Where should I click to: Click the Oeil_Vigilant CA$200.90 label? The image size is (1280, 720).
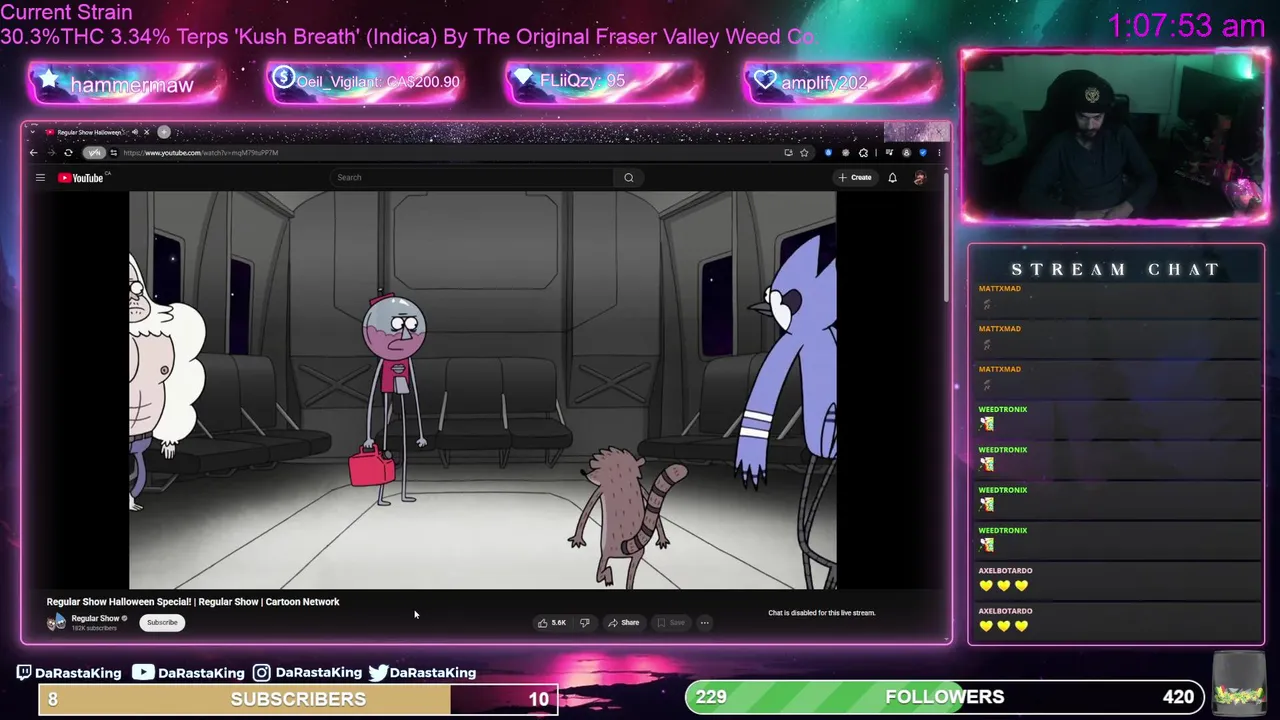point(366,82)
